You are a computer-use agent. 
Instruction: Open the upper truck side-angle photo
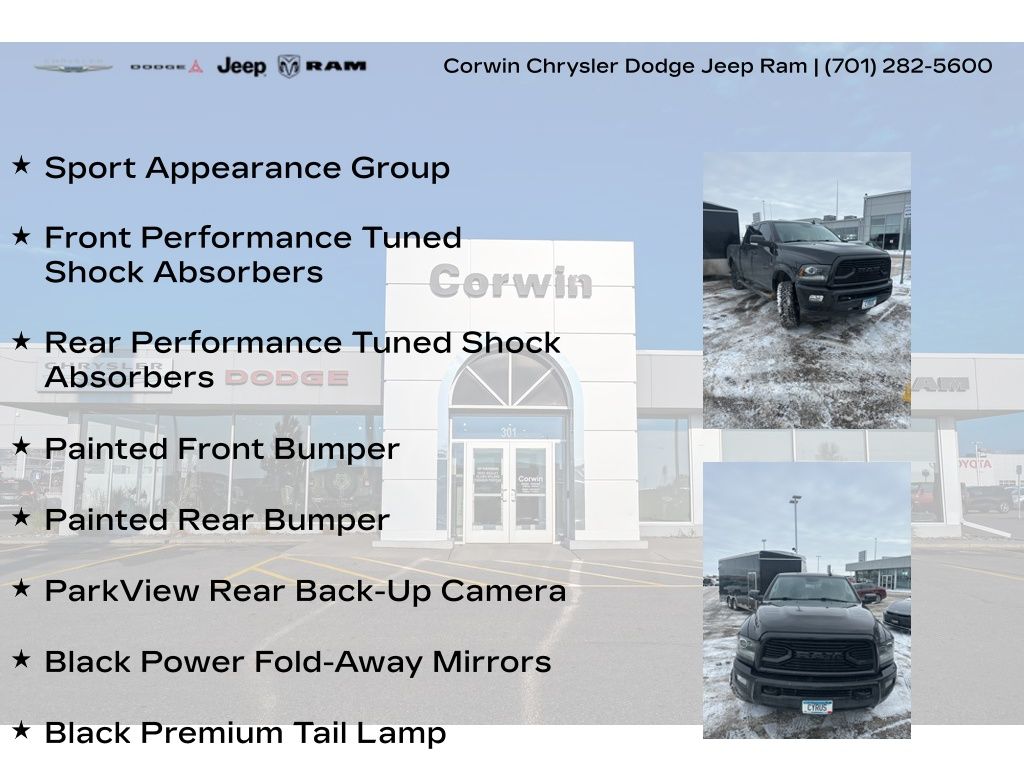click(806, 290)
